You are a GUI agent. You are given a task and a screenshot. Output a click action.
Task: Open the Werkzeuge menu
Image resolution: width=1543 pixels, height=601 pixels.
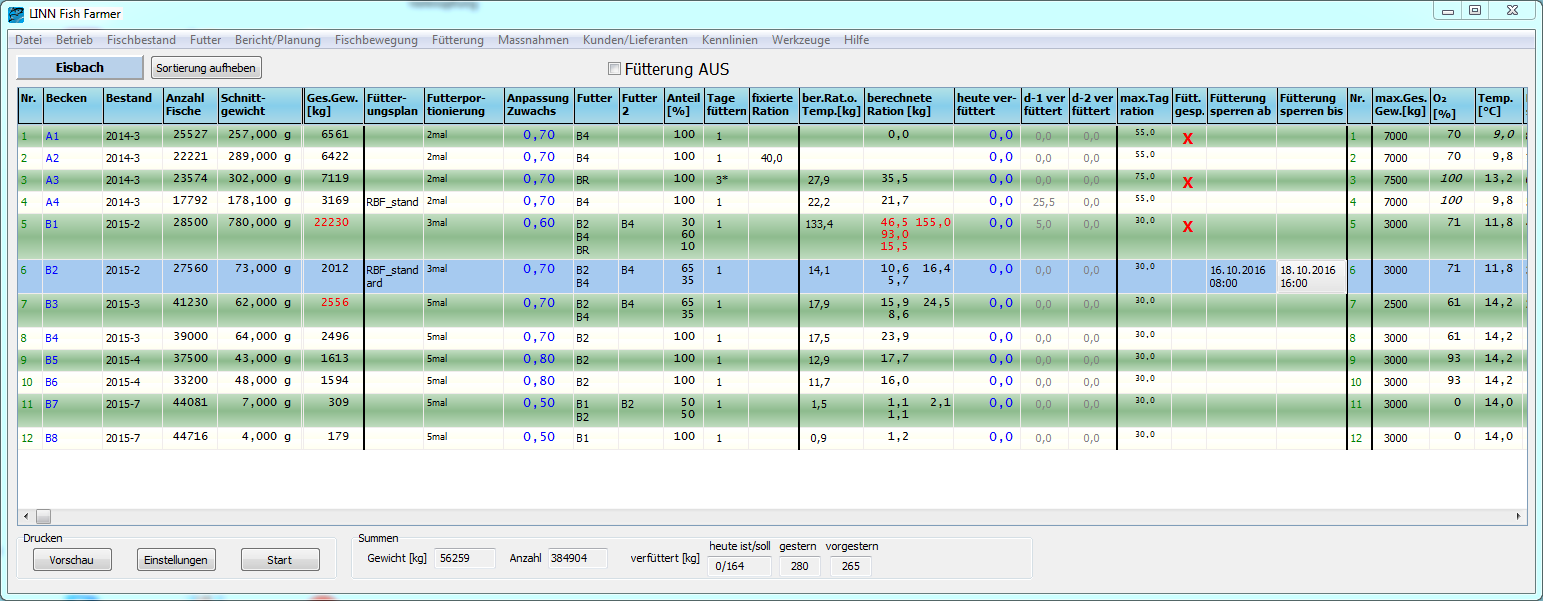coord(800,40)
